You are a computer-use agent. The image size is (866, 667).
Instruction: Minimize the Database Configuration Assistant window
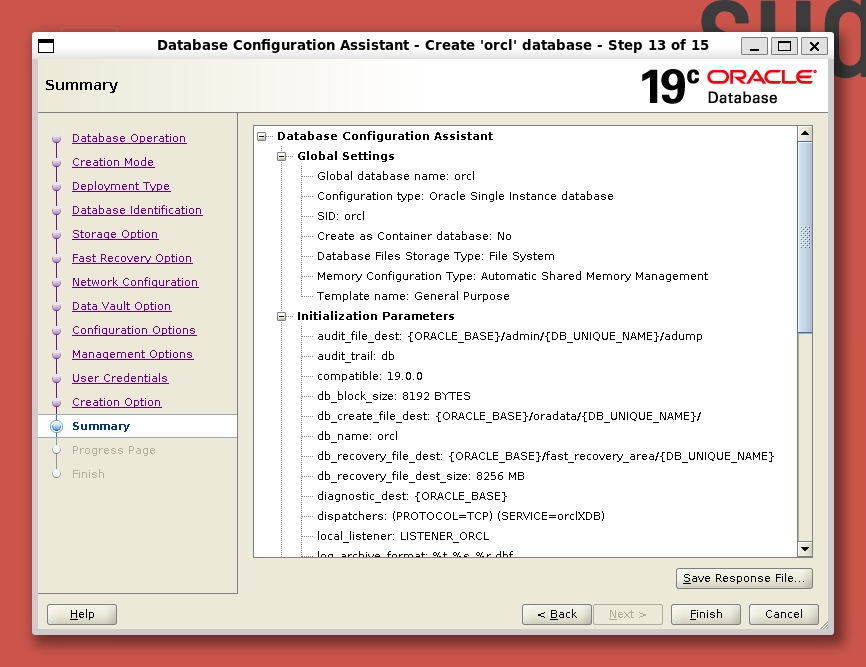pos(755,46)
